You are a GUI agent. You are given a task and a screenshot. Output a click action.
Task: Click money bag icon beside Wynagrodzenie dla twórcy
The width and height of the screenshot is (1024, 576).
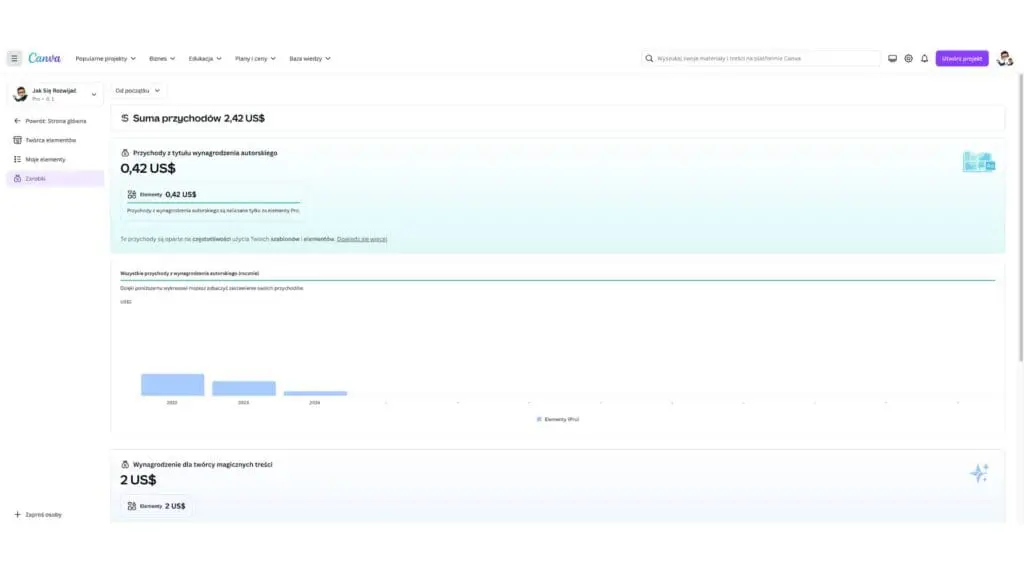pyautogui.click(x=125, y=464)
